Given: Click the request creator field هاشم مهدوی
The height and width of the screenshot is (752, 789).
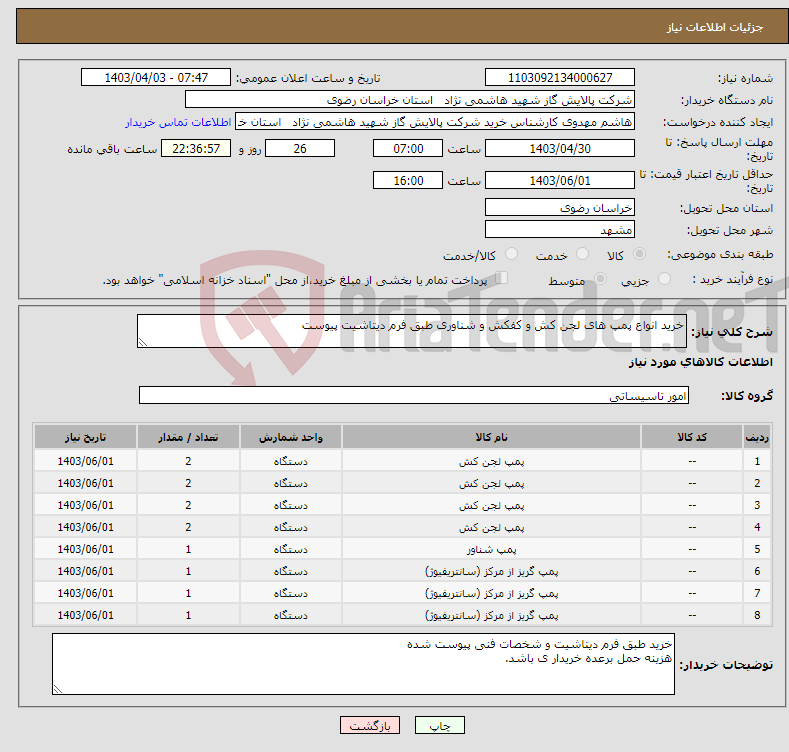Looking at the screenshot, I should point(435,122).
